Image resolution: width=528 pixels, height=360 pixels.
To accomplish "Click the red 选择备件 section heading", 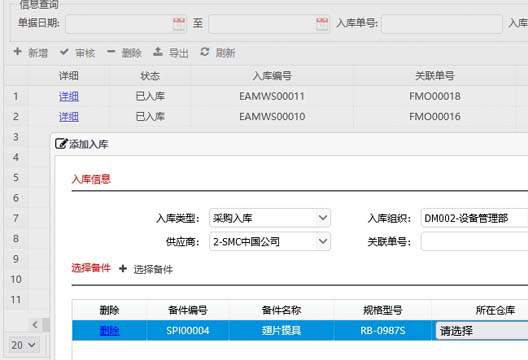I will point(91,268).
